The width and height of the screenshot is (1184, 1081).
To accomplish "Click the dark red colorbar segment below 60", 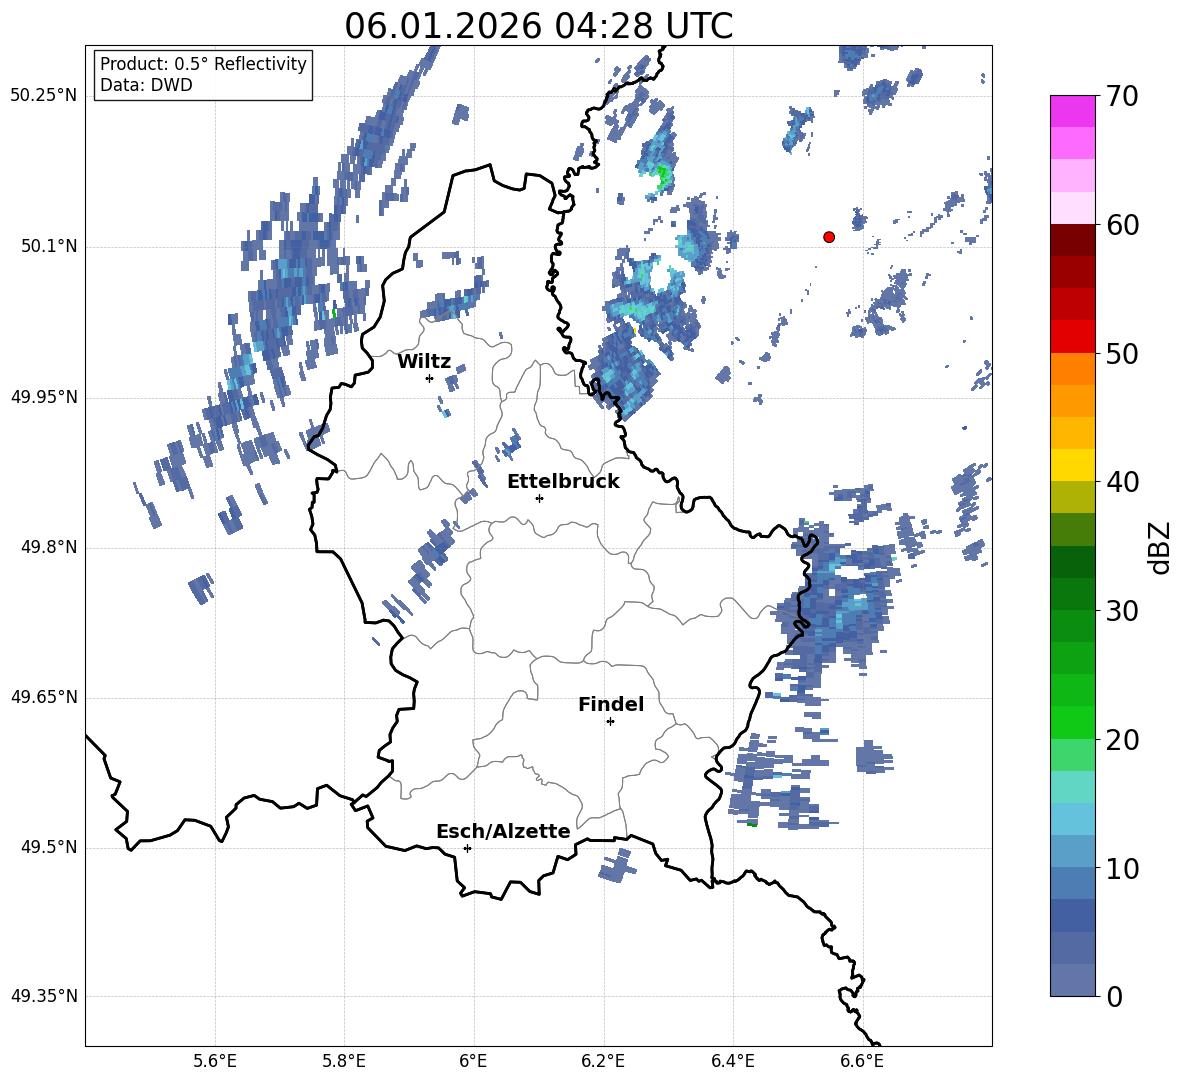I will pos(1072,240).
